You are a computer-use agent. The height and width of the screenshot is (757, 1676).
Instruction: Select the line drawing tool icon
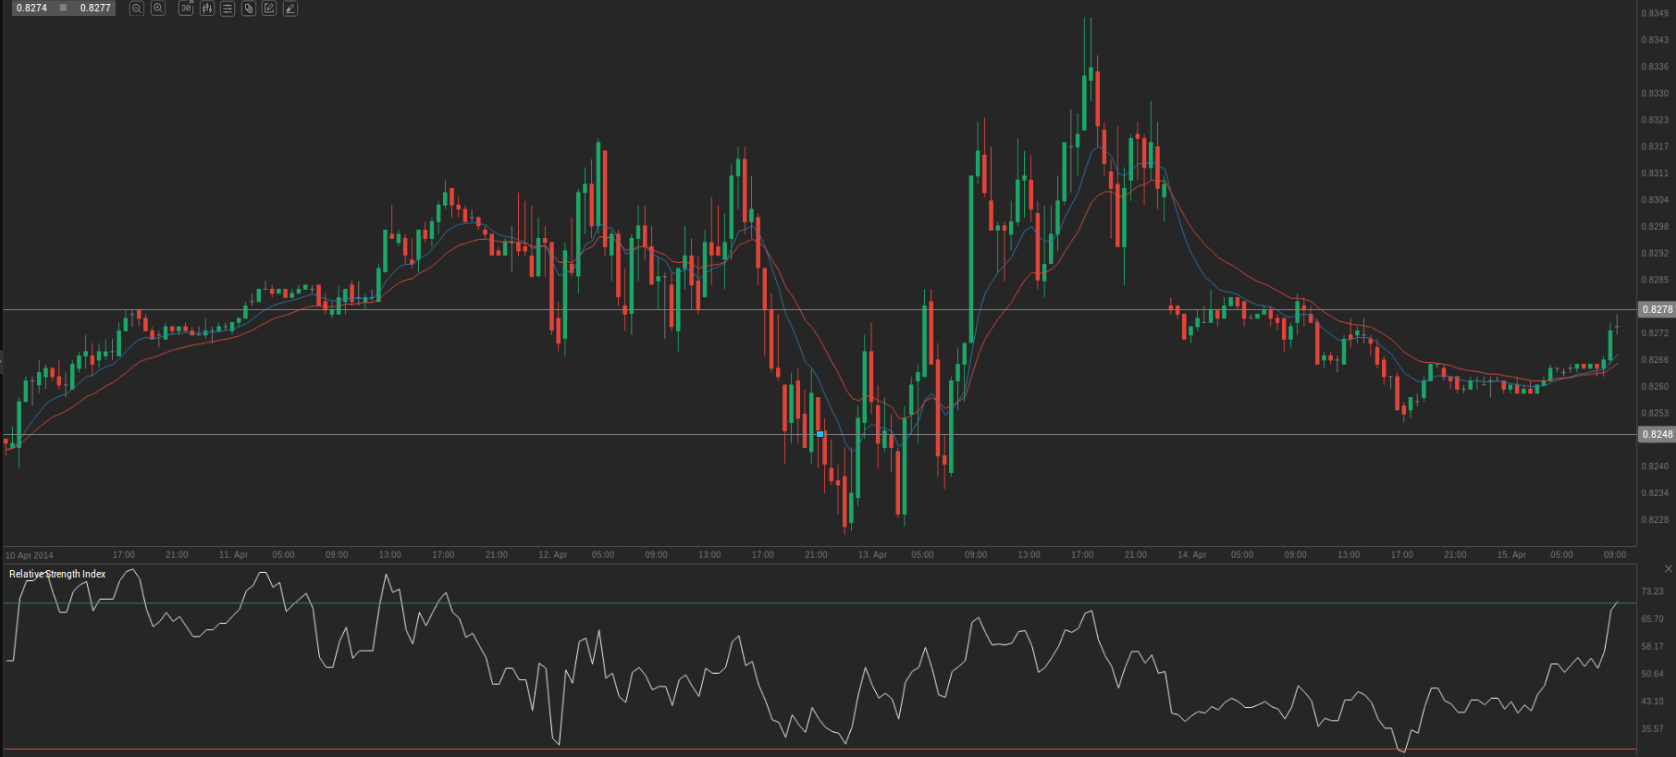(x=290, y=8)
